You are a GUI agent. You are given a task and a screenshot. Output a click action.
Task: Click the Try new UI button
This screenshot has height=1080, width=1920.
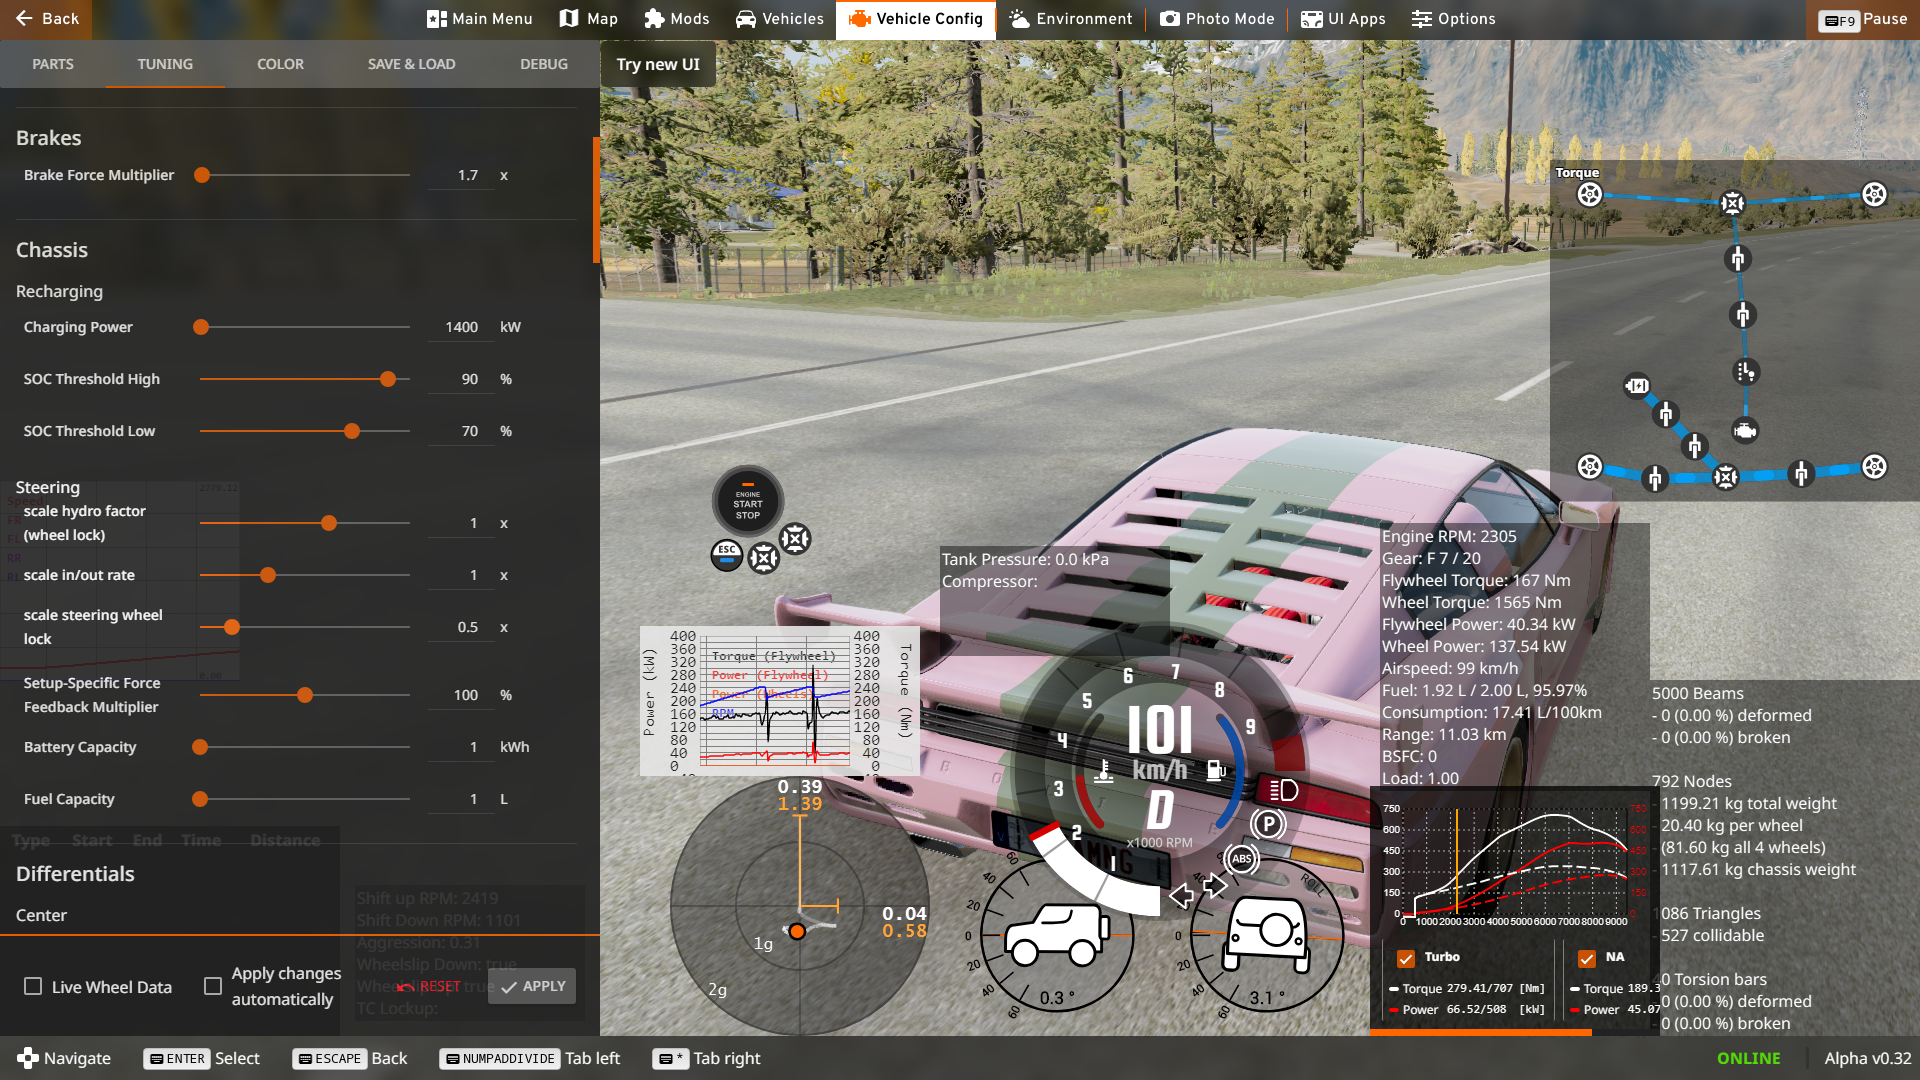[658, 64]
